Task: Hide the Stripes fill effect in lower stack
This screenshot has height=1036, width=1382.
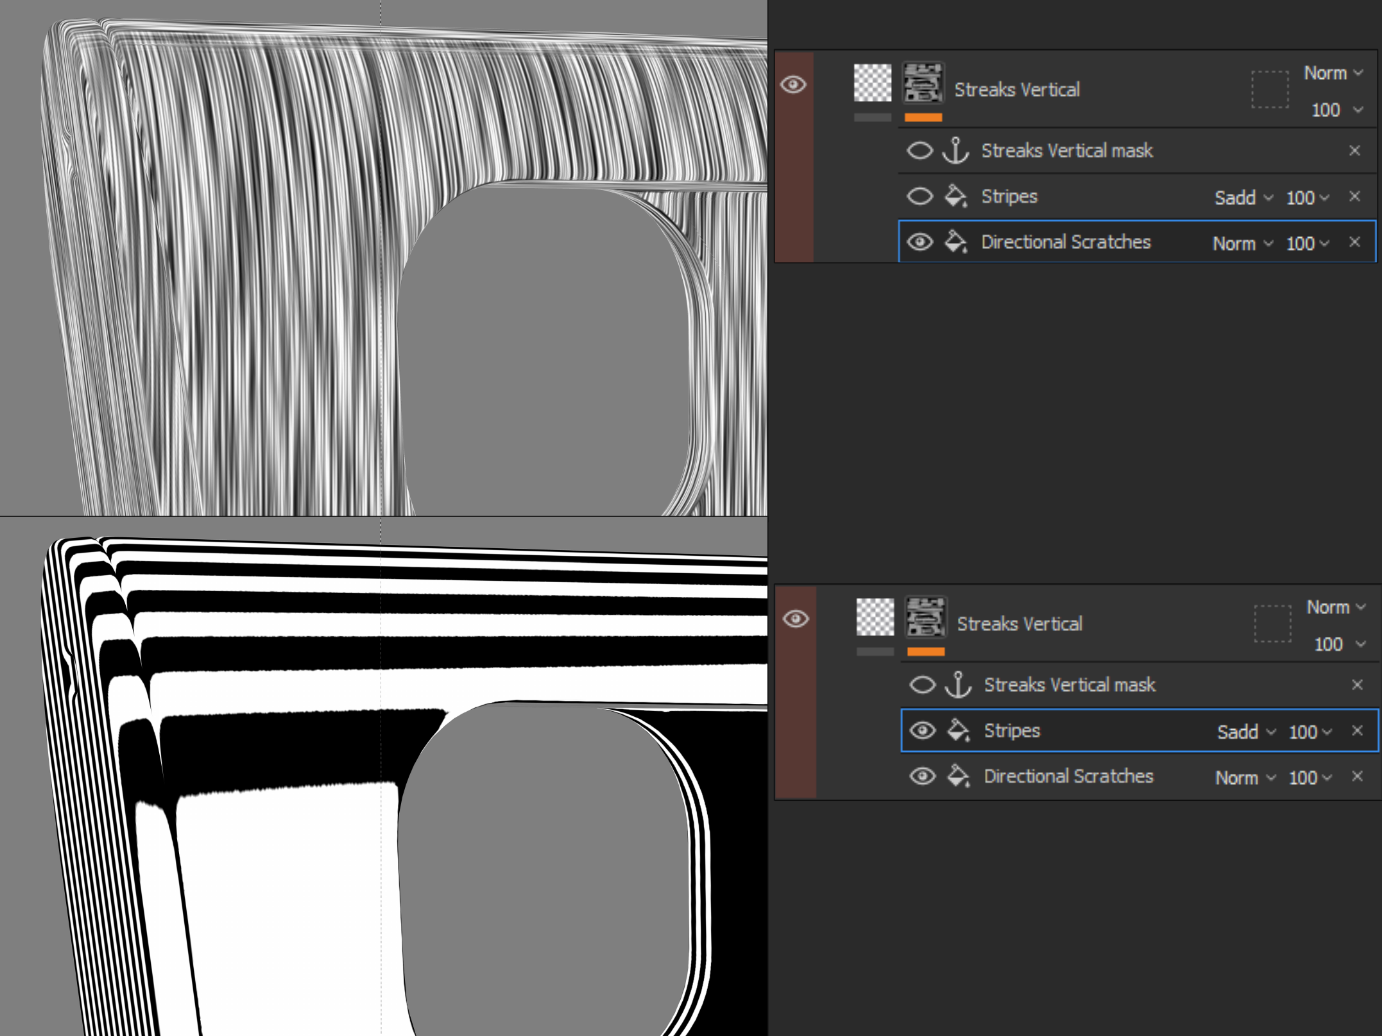Action: pos(923,731)
